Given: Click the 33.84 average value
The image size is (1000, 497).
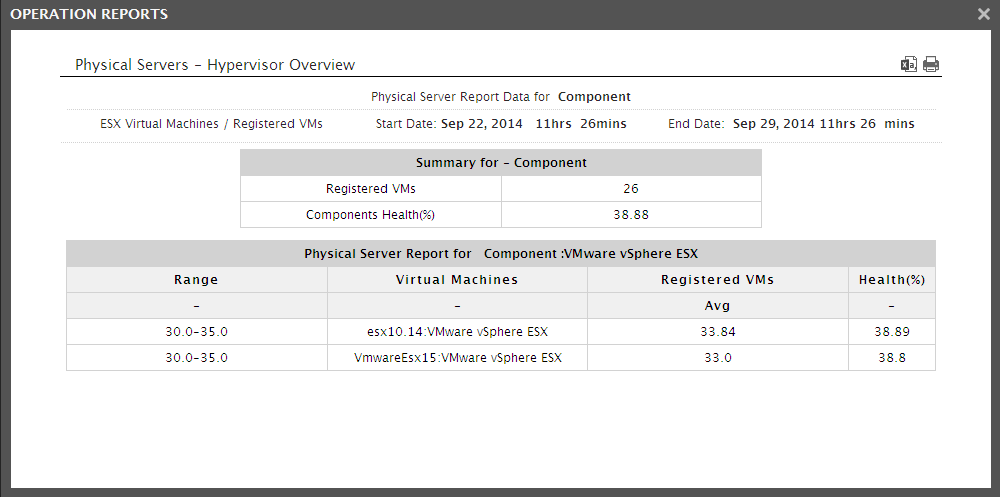Looking at the screenshot, I should pyautogui.click(x=717, y=332).
